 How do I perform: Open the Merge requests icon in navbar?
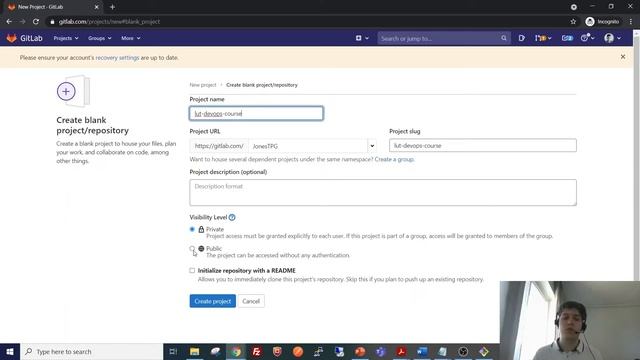(543, 38)
